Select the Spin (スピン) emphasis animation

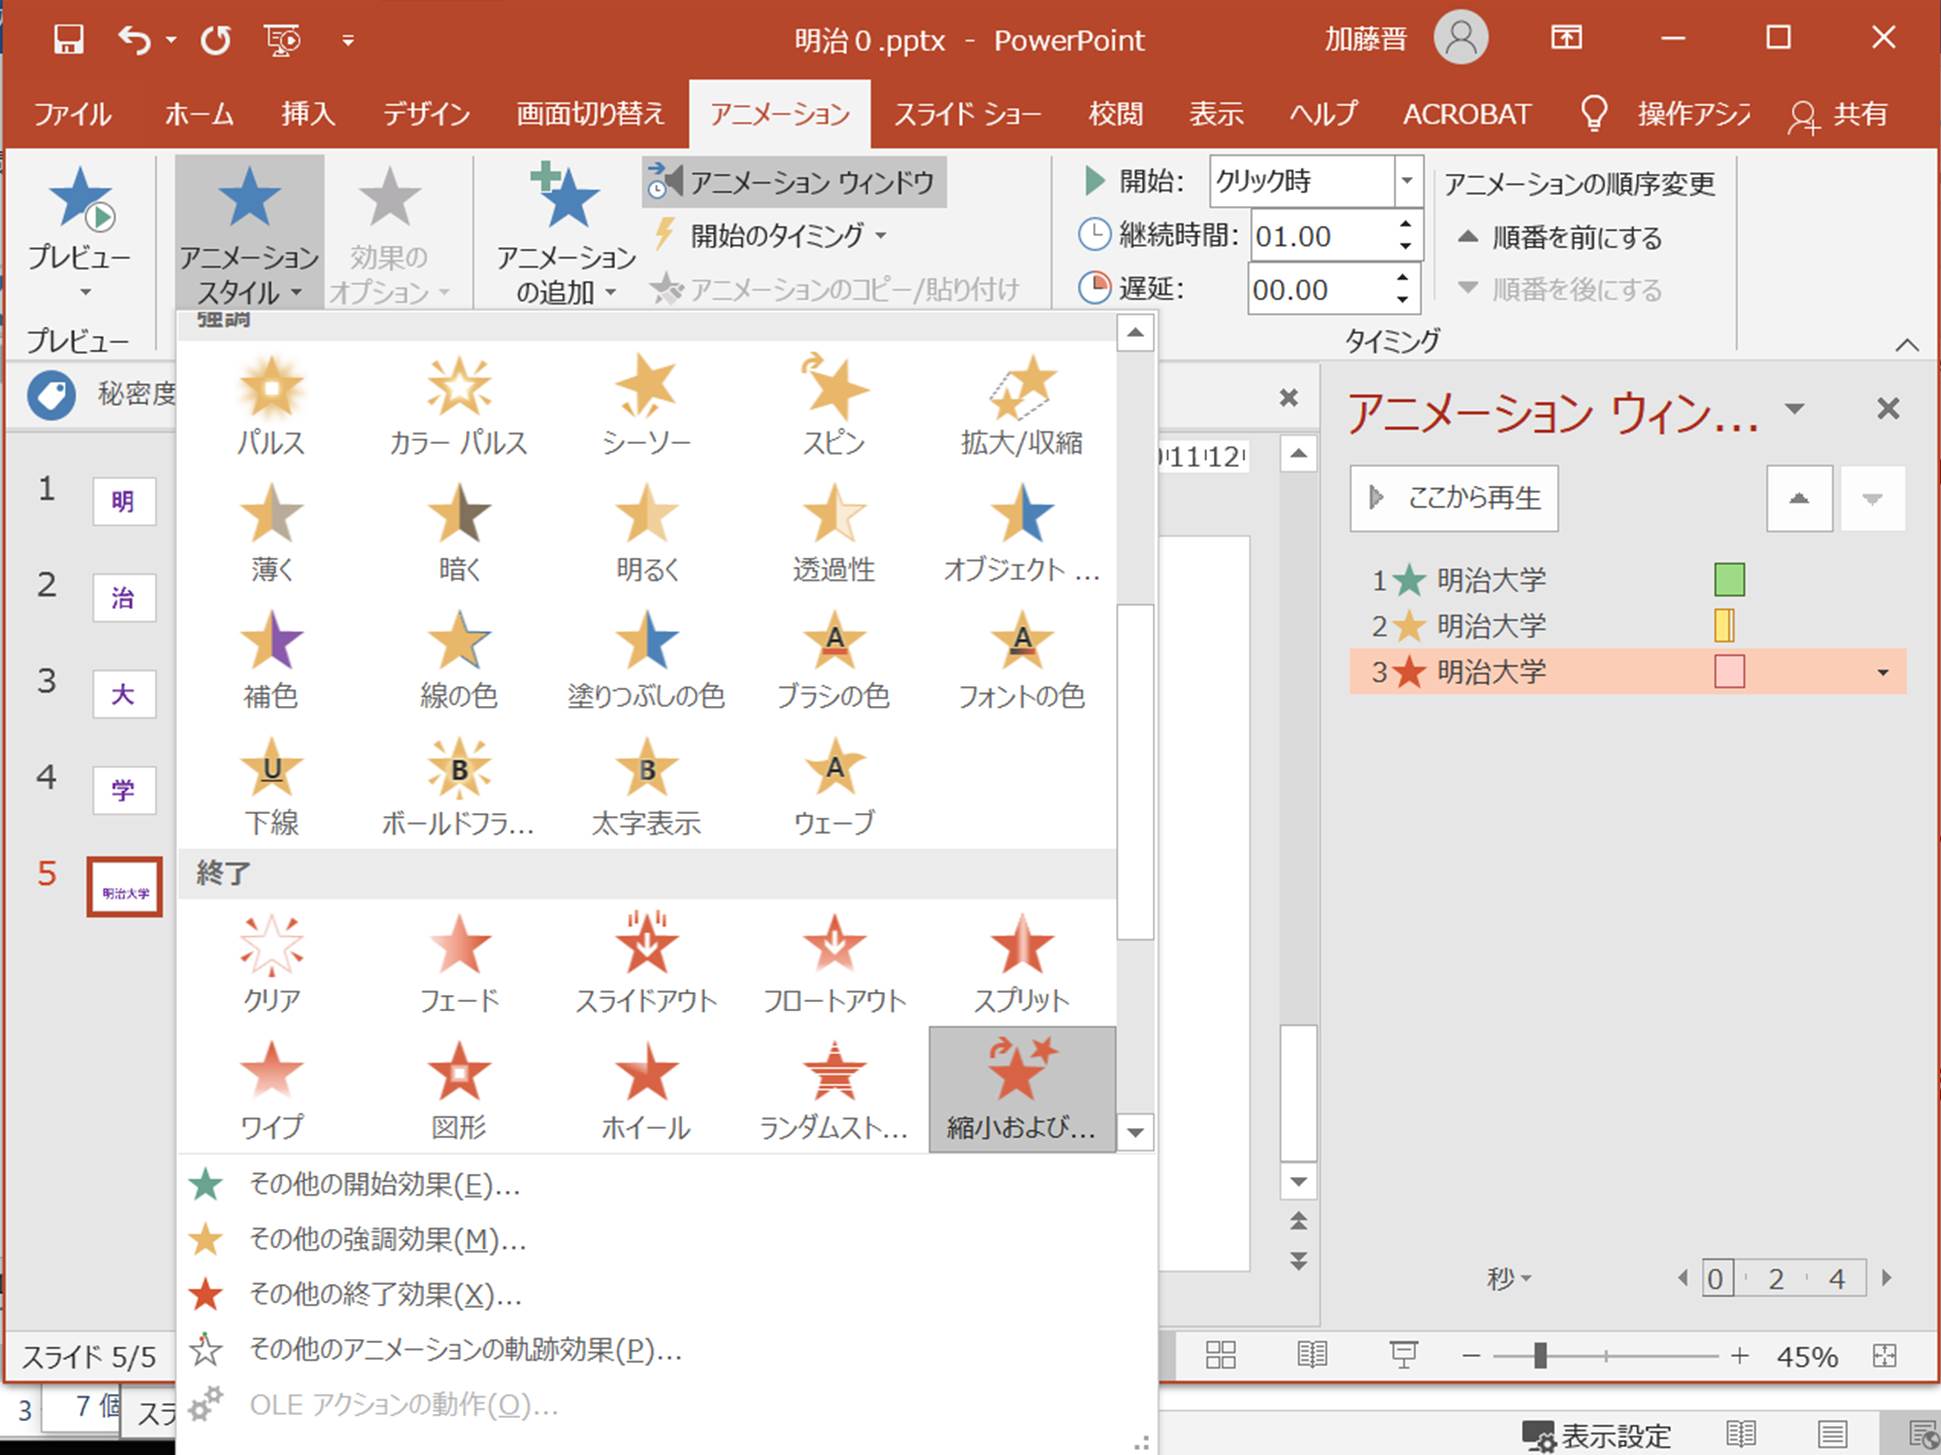point(833,406)
